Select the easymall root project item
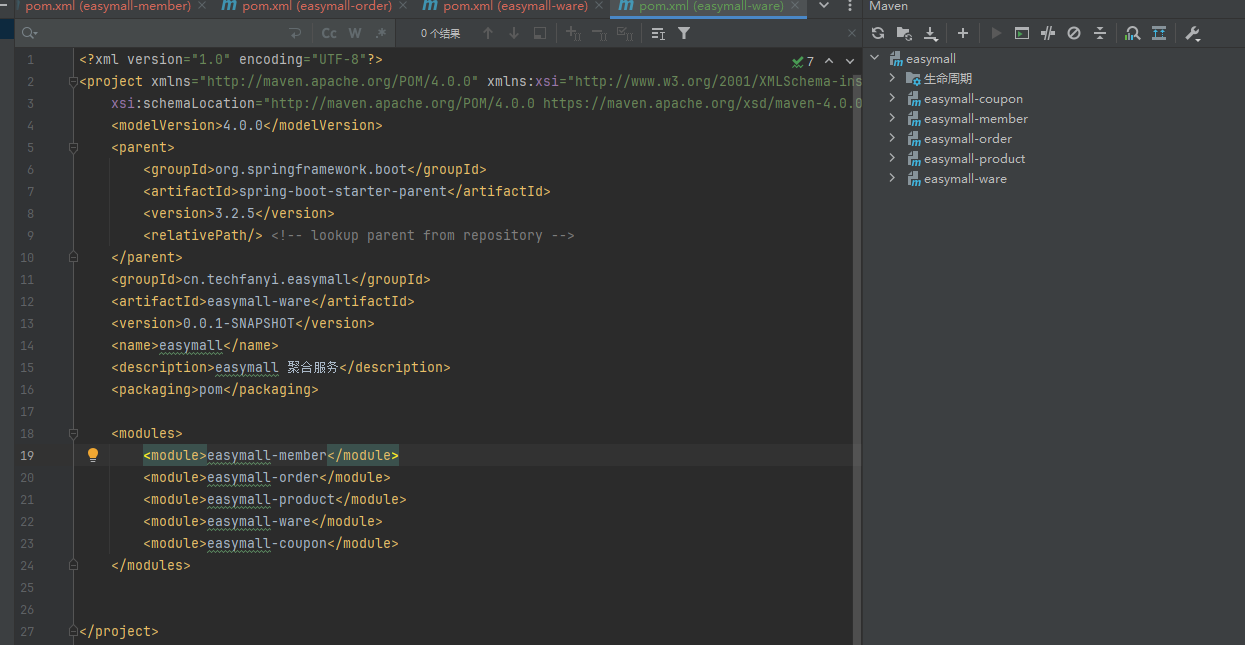The width and height of the screenshot is (1245, 645). tap(931, 59)
